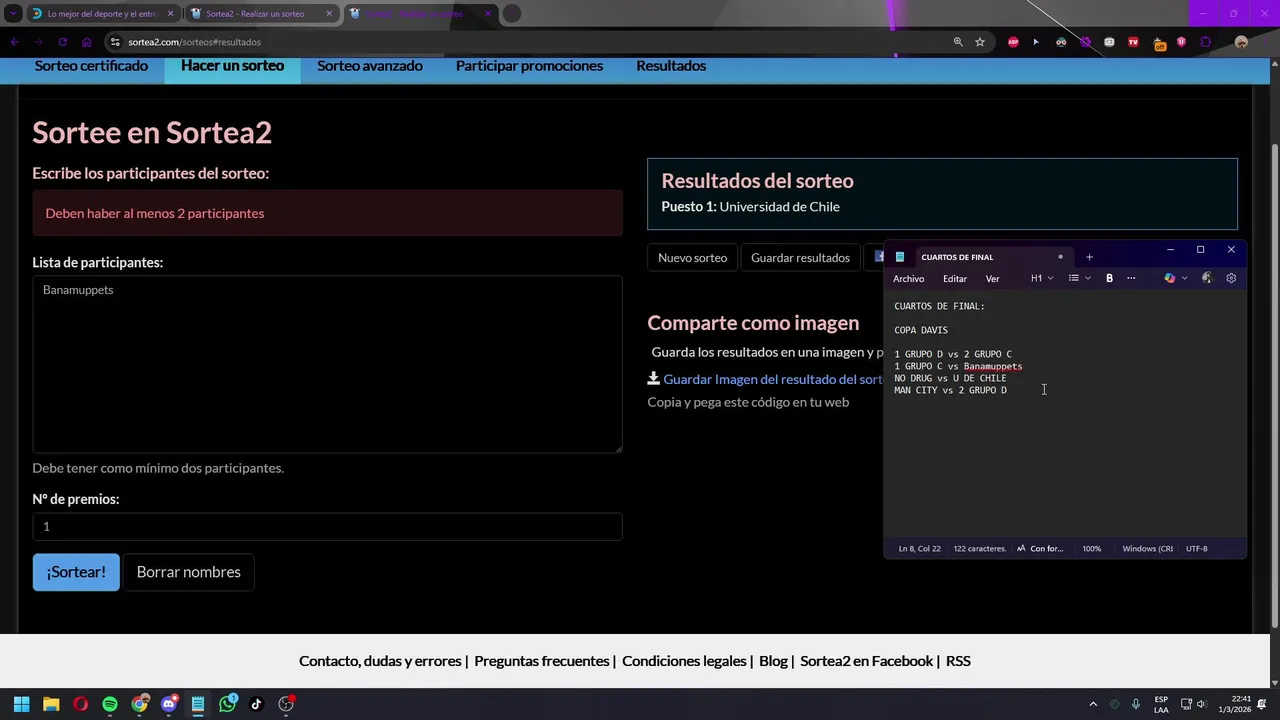Click into the Lista de participantes textarea
The width and height of the screenshot is (1280, 720).
pos(327,364)
